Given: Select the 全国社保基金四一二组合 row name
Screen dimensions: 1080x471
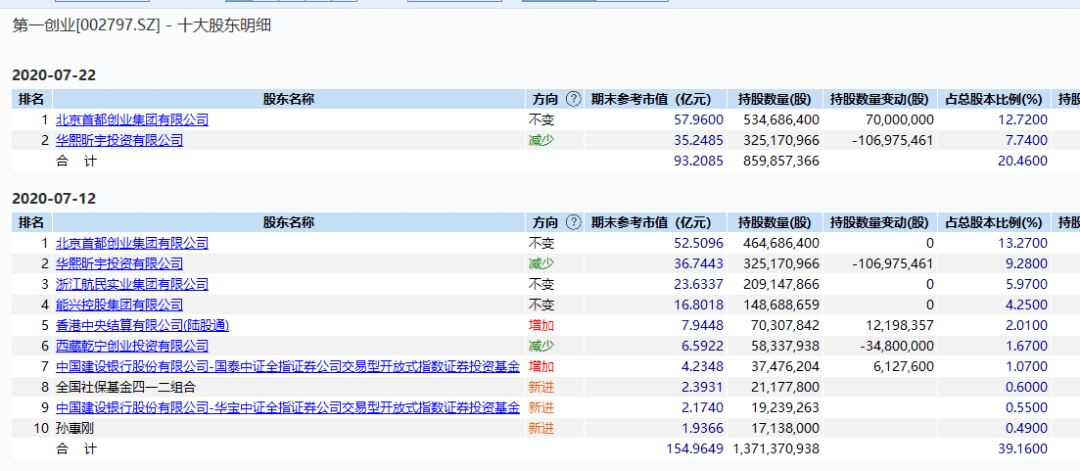Looking at the screenshot, I should (126, 387).
